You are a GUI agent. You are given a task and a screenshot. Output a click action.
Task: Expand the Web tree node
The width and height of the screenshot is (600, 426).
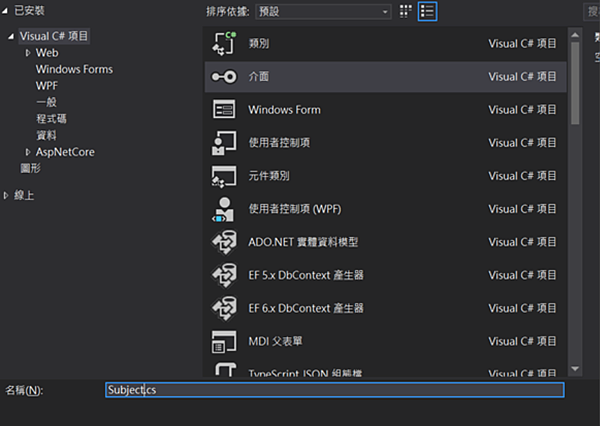click(28, 53)
